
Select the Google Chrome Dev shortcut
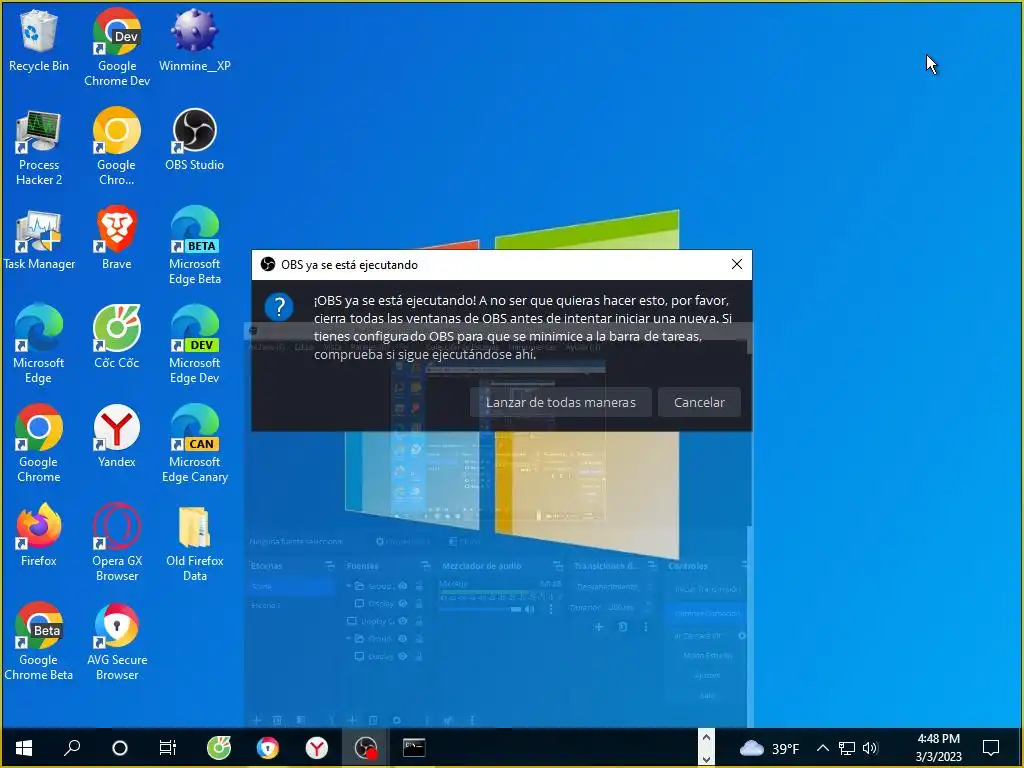[117, 47]
